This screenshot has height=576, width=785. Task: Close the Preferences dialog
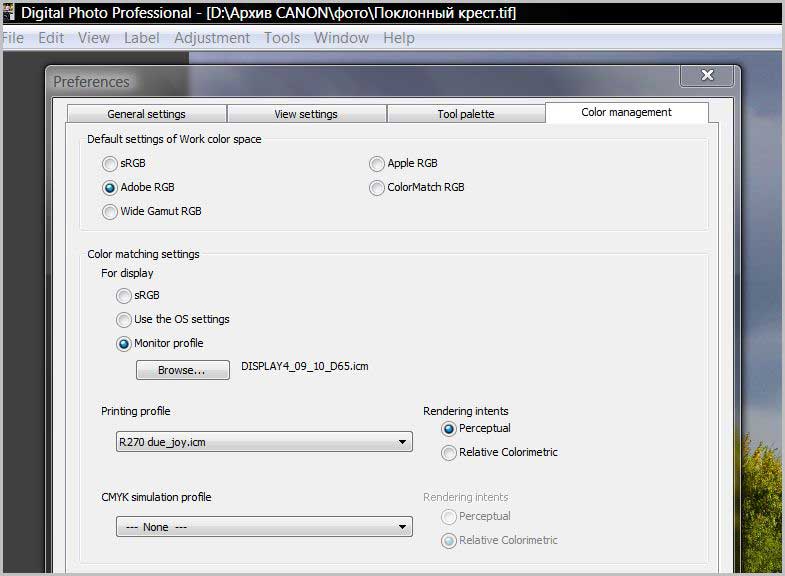point(707,75)
